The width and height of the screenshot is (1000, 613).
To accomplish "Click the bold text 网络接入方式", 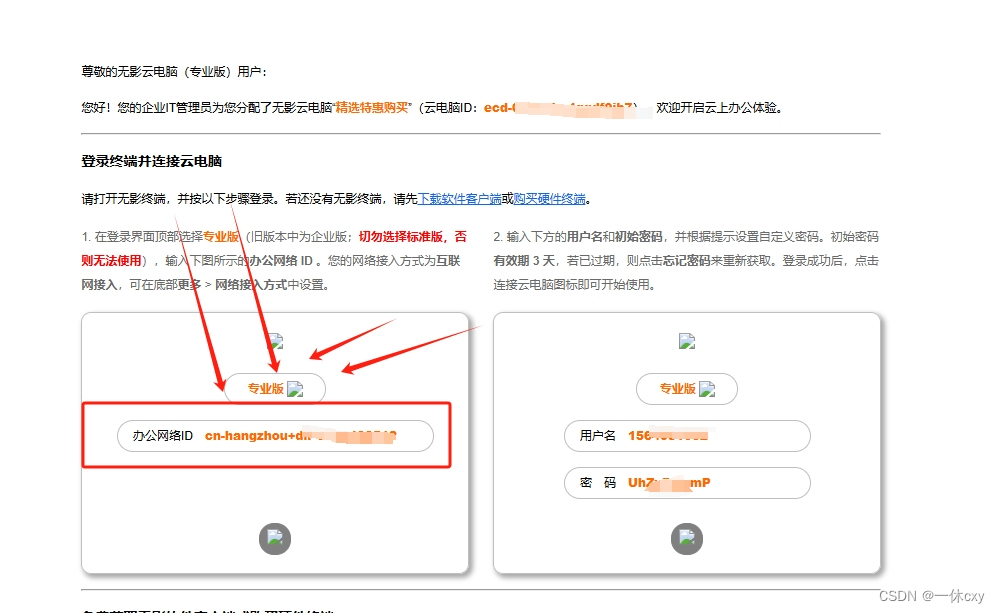I will 251,285.
